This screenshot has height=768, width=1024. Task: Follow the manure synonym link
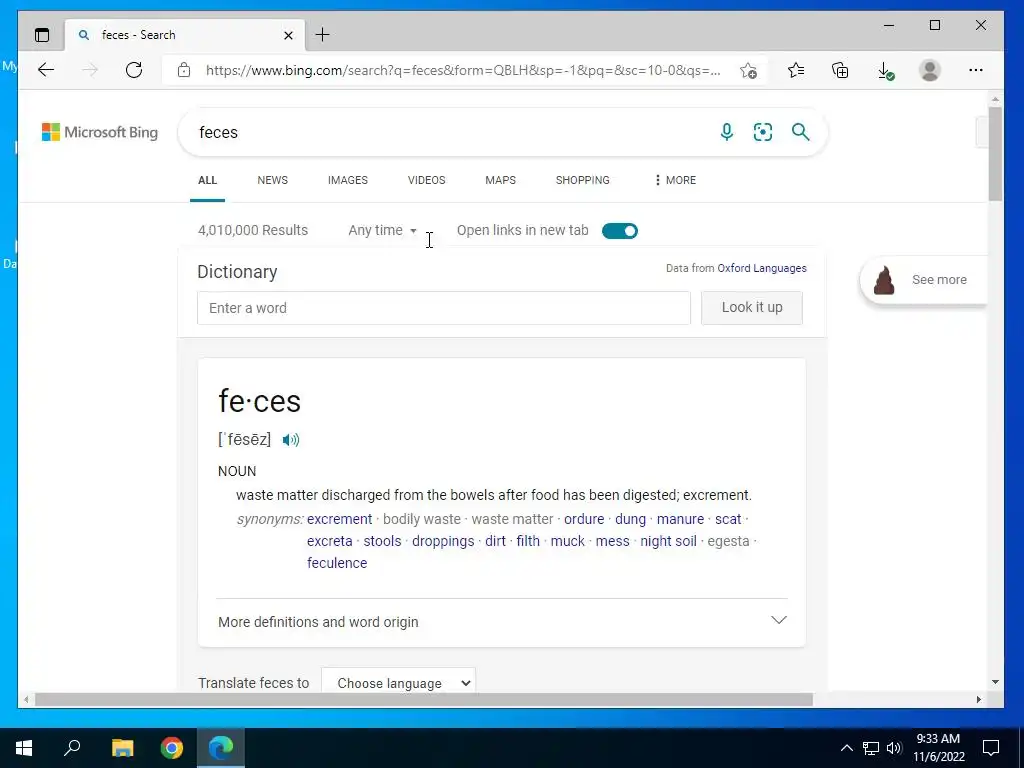click(680, 519)
